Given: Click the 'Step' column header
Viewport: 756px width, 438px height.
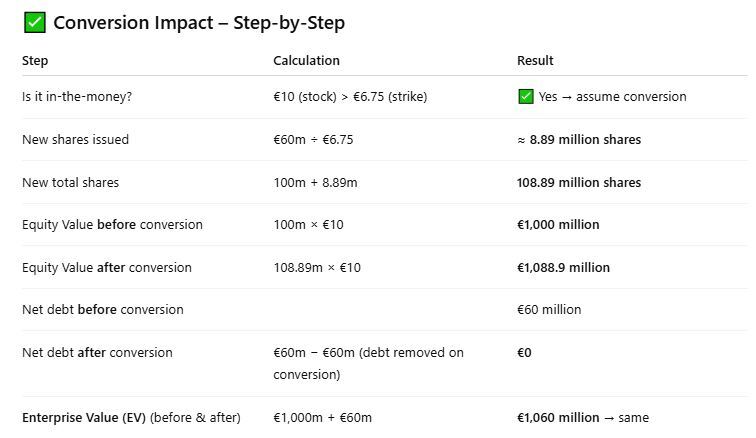Looking at the screenshot, I should (35, 61).
